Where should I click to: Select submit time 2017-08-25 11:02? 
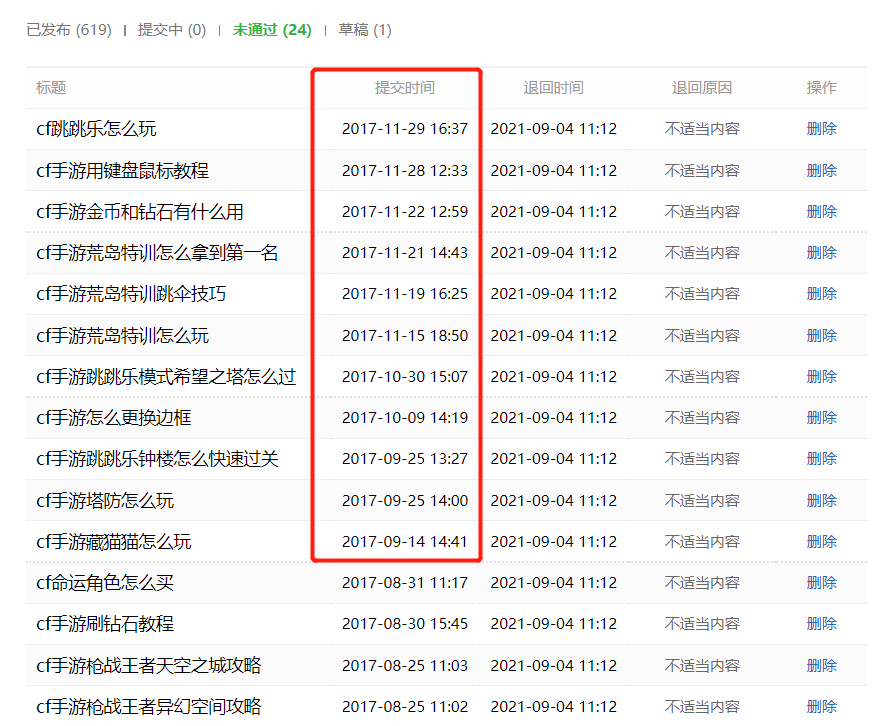pos(405,707)
